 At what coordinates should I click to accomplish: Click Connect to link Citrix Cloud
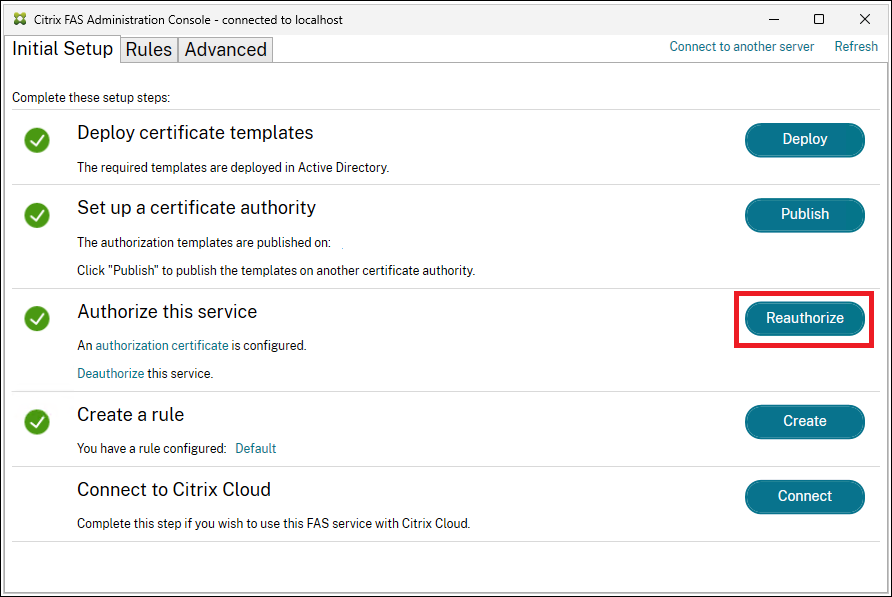tap(804, 496)
